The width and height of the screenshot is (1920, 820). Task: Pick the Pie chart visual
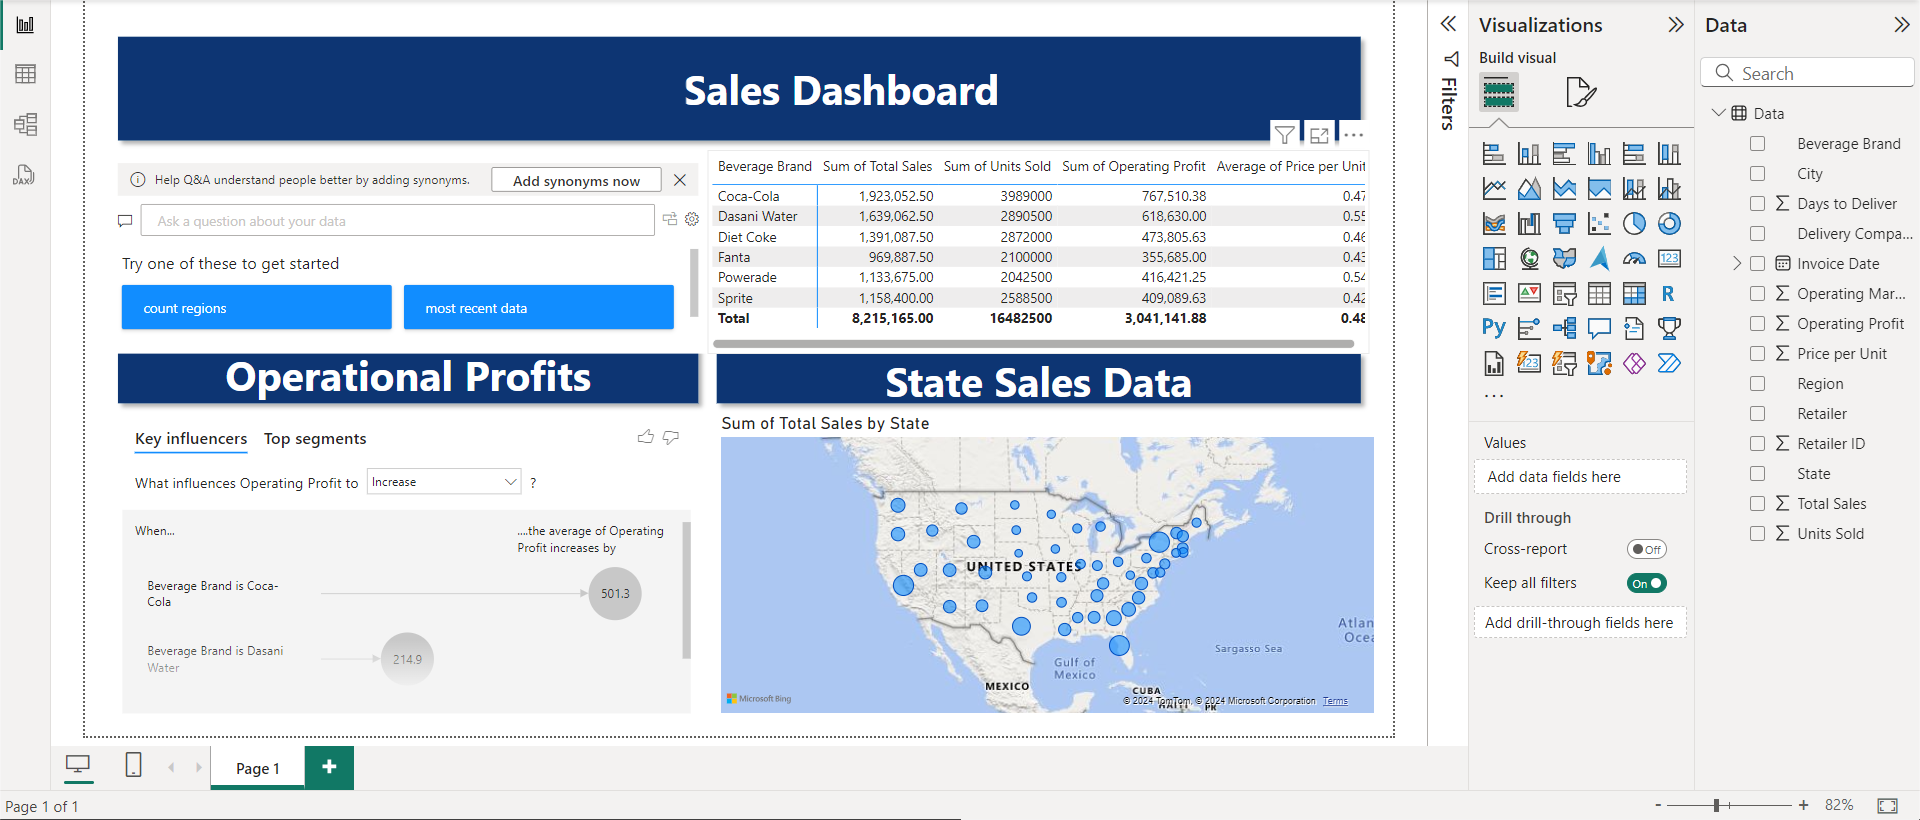1634,224
